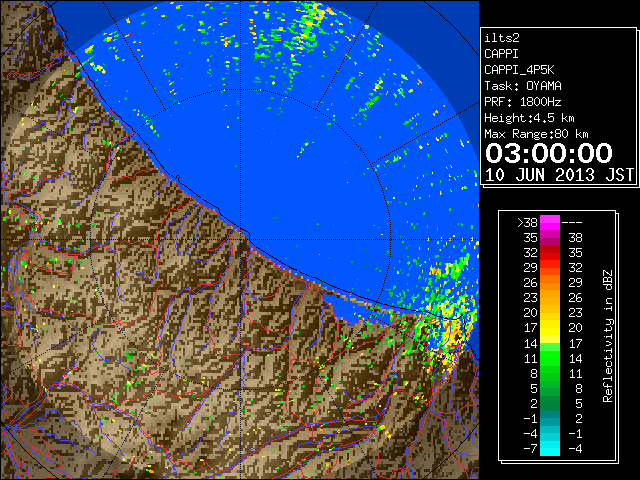Click the radar center point at coastline
Image resolution: width=640 pixels, height=480 pixels.
241,239
